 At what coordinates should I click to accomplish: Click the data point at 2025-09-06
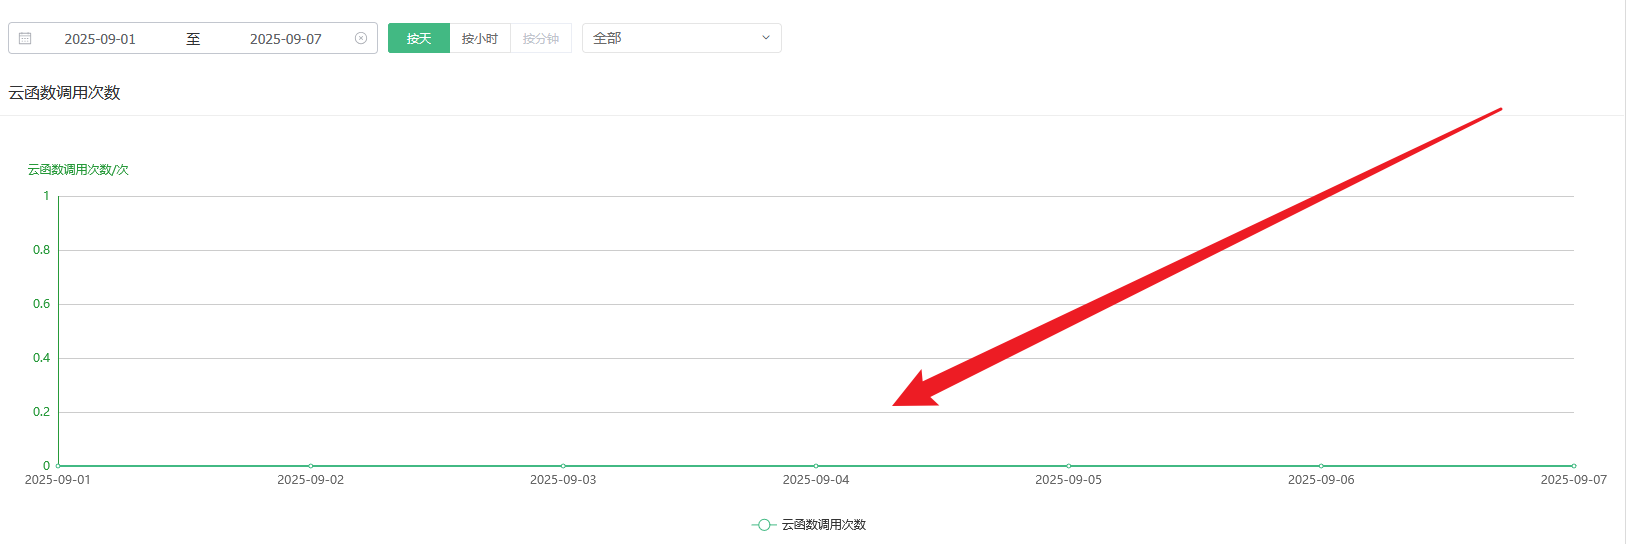coord(1321,466)
